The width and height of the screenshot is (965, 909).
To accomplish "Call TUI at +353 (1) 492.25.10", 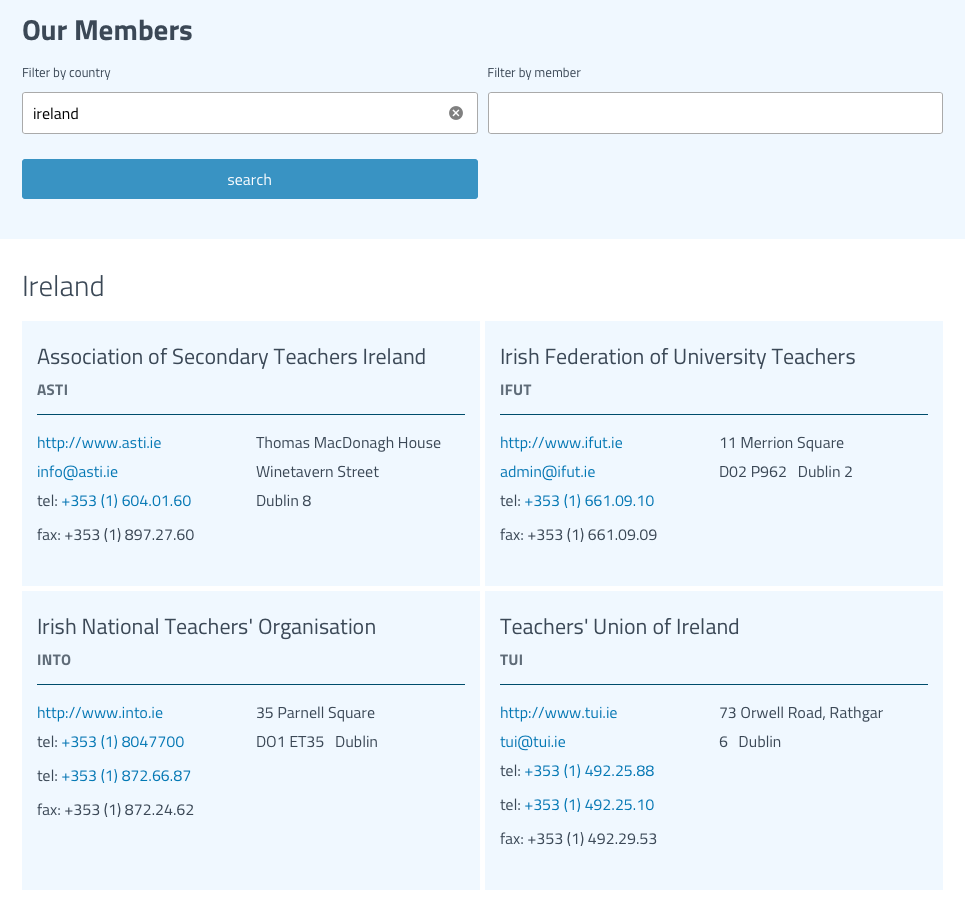I will pos(589,805).
